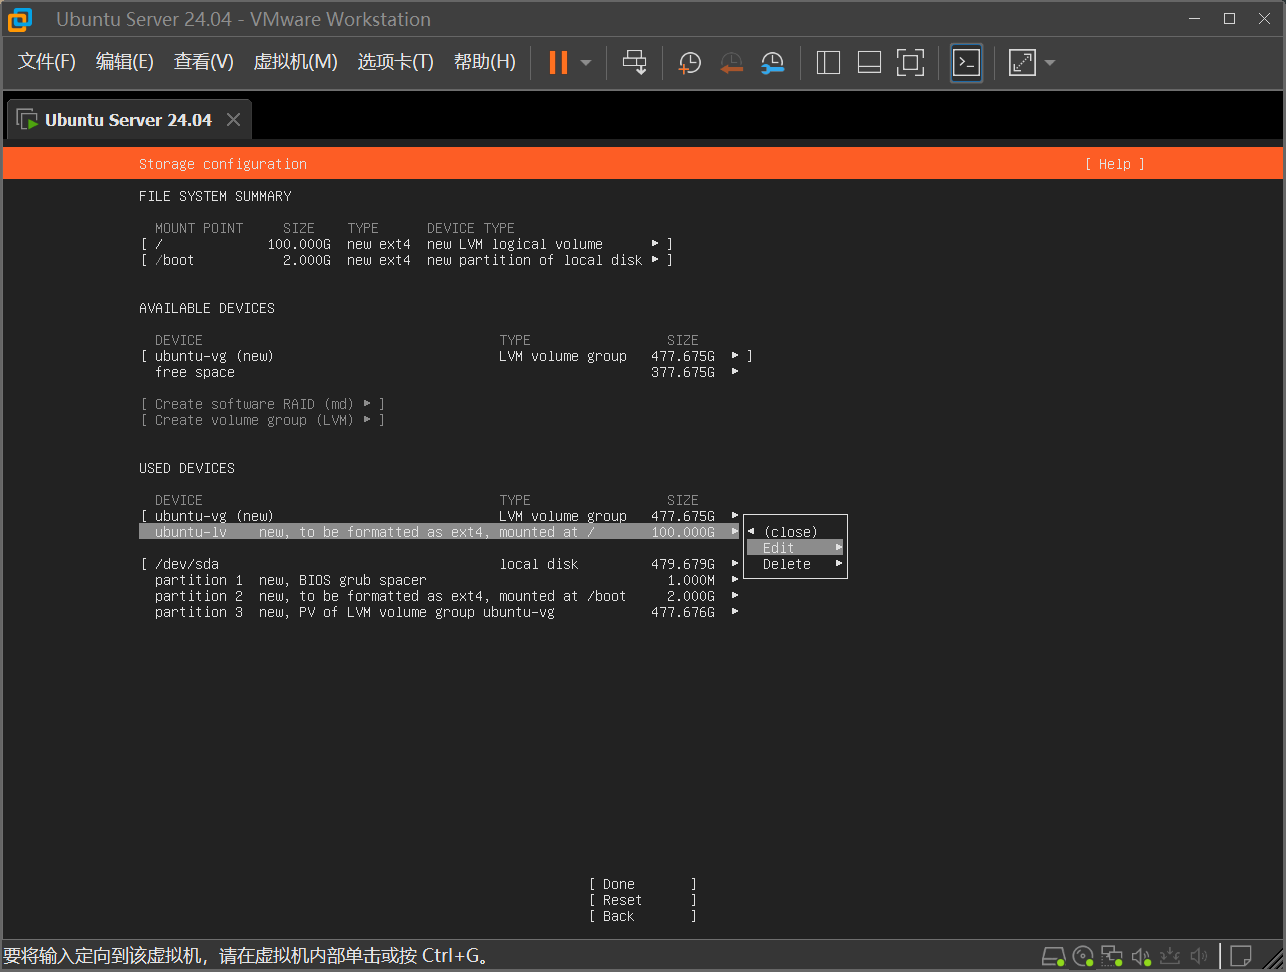The width and height of the screenshot is (1286, 972).
Task: Toggle the library sidebar panel icon
Action: (828, 63)
